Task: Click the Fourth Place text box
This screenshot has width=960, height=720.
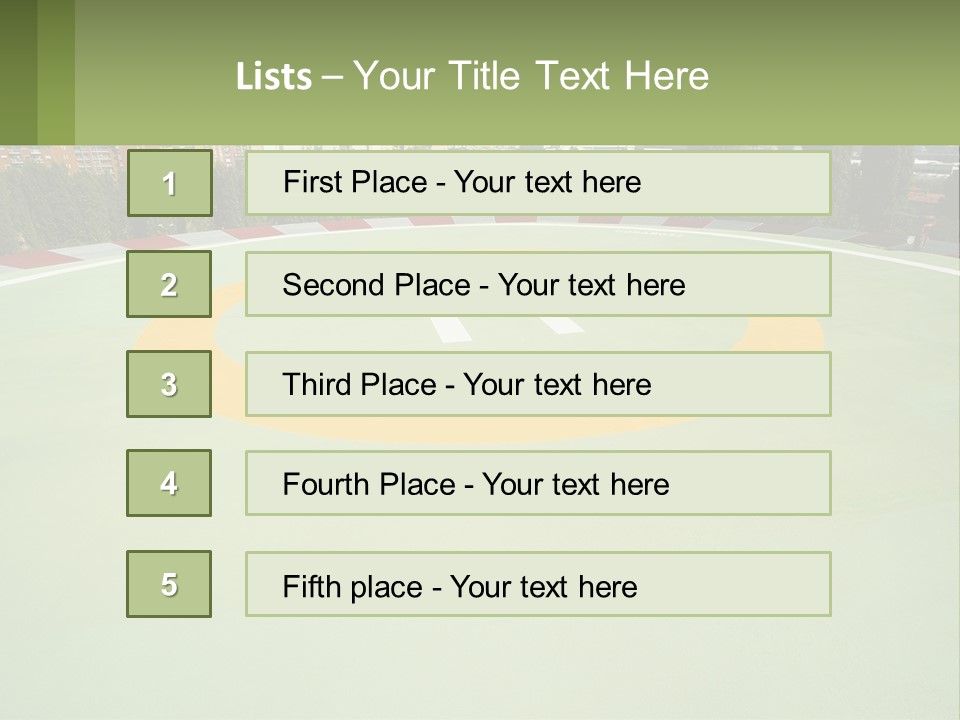Action: [538, 483]
